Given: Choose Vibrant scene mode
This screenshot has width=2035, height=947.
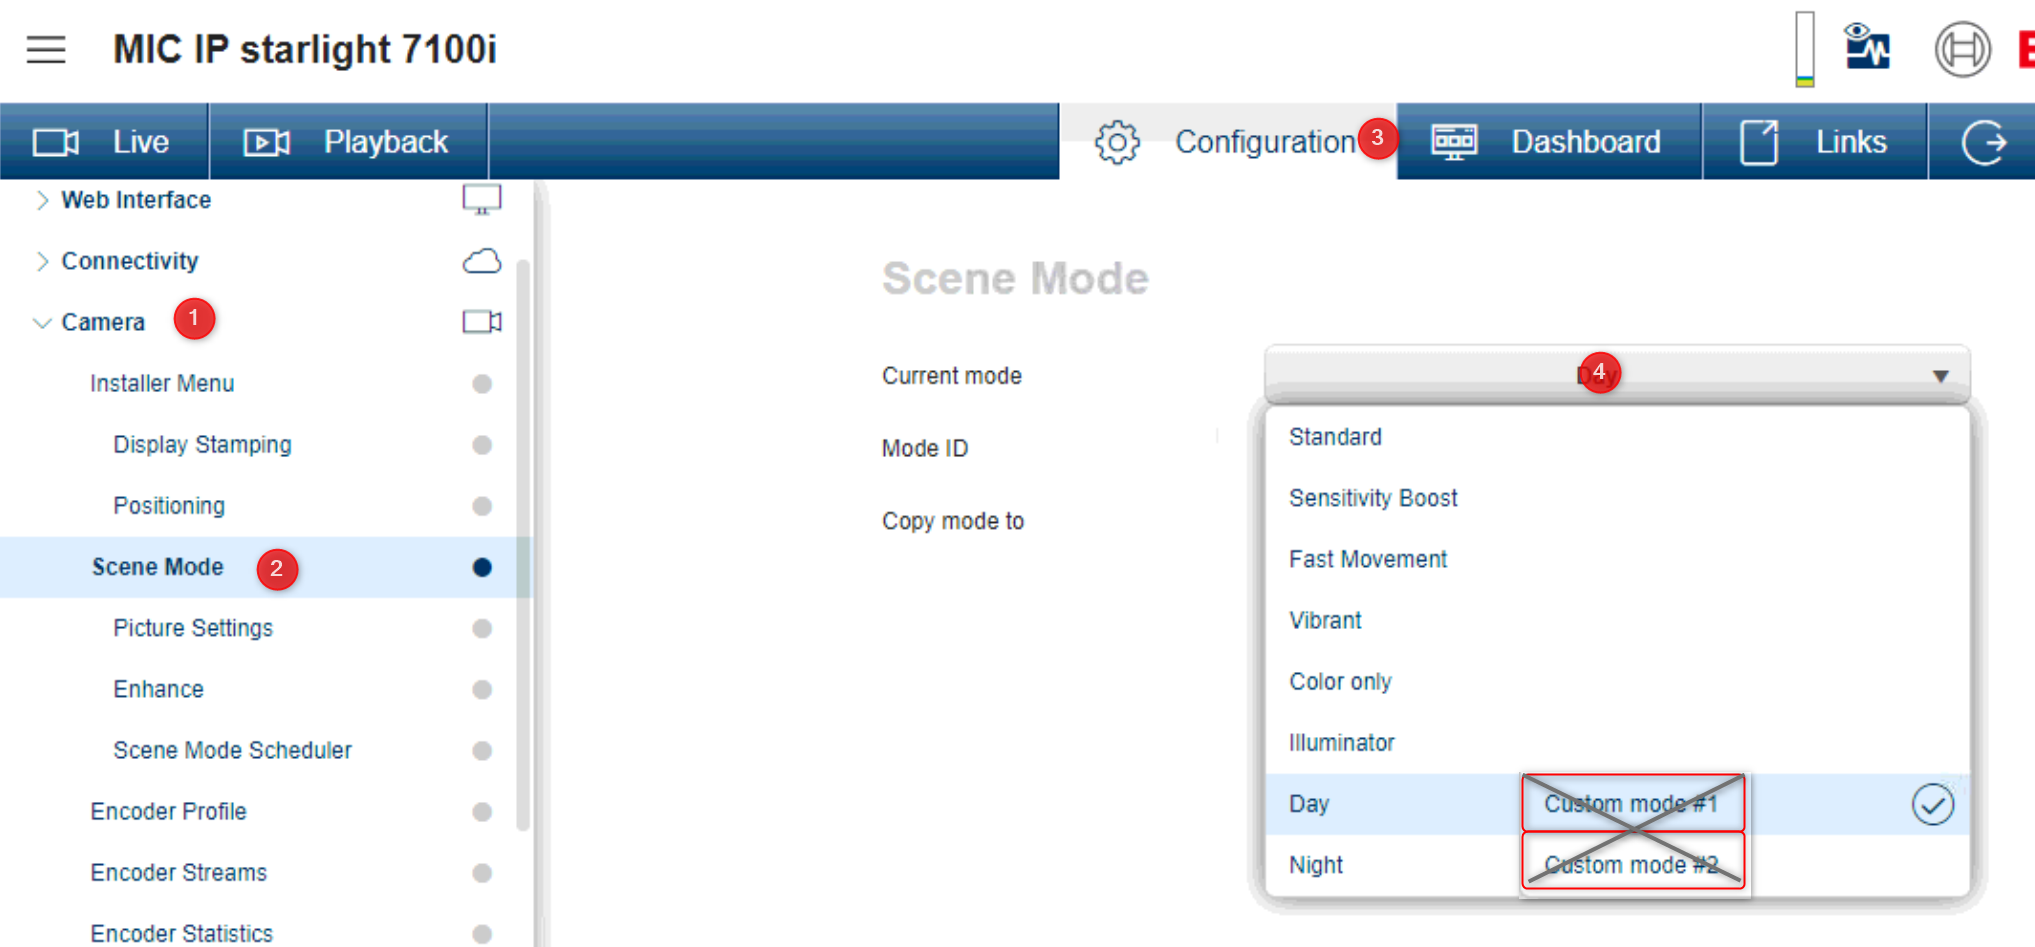Looking at the screenshot, I should point(1617,620).
